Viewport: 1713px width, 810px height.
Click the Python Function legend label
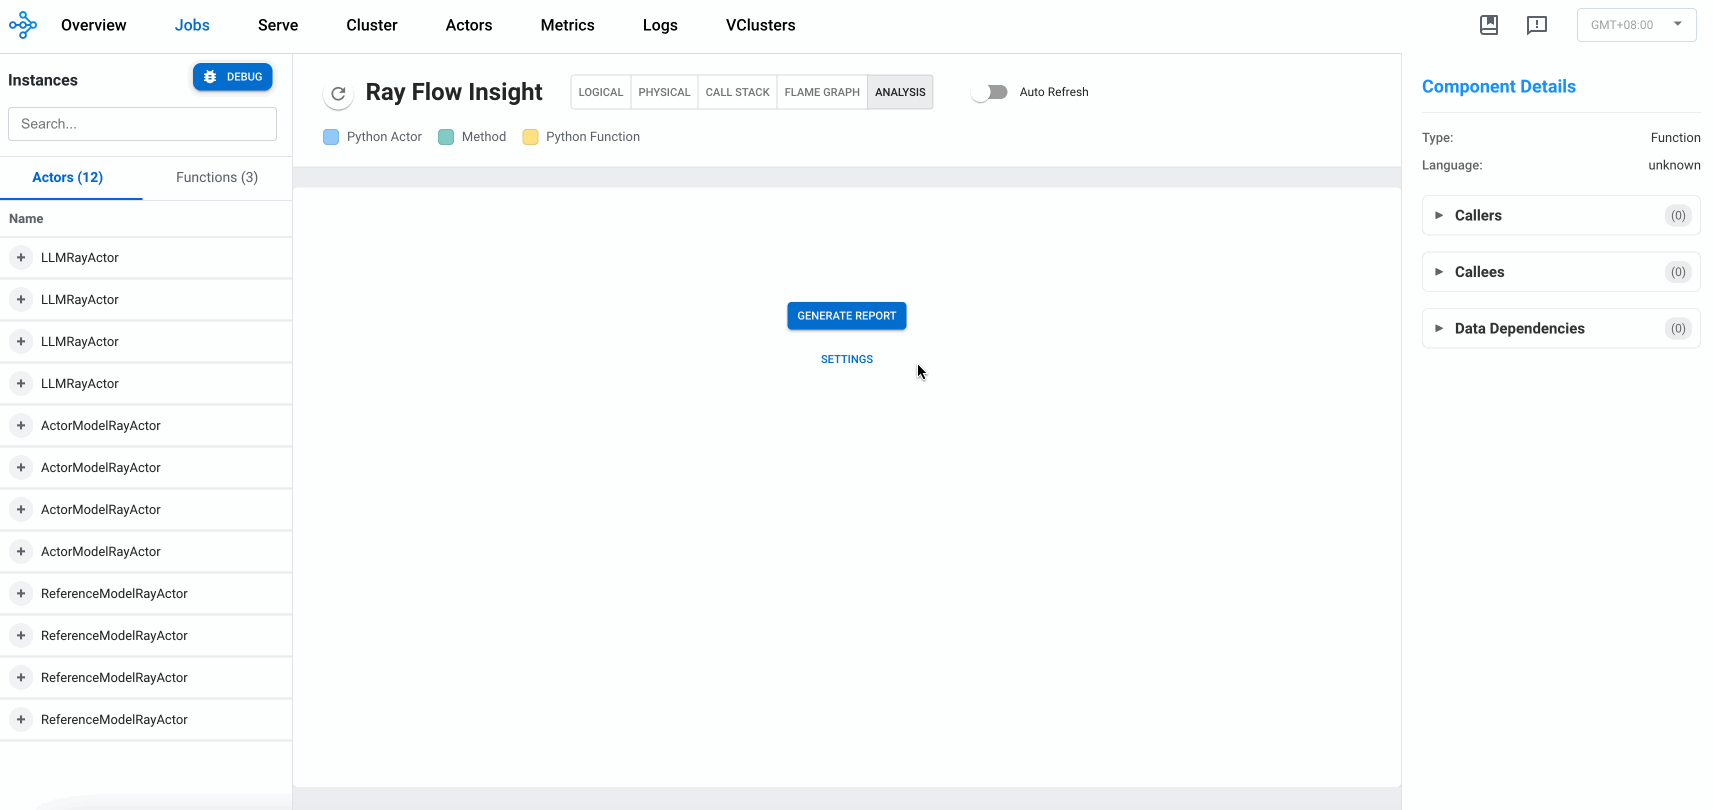pyautogui.click(x=593, y=137)
